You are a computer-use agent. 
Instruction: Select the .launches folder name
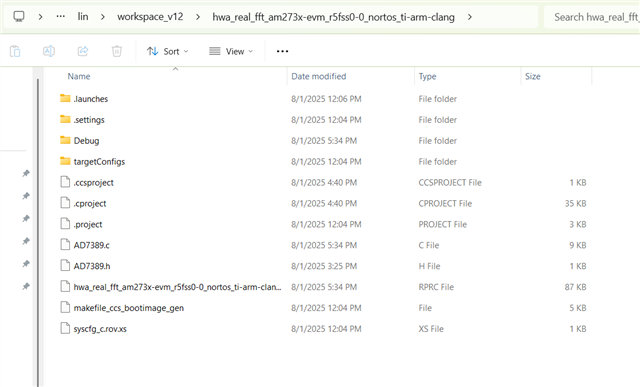pyautogui.click(x=91, y=99)
